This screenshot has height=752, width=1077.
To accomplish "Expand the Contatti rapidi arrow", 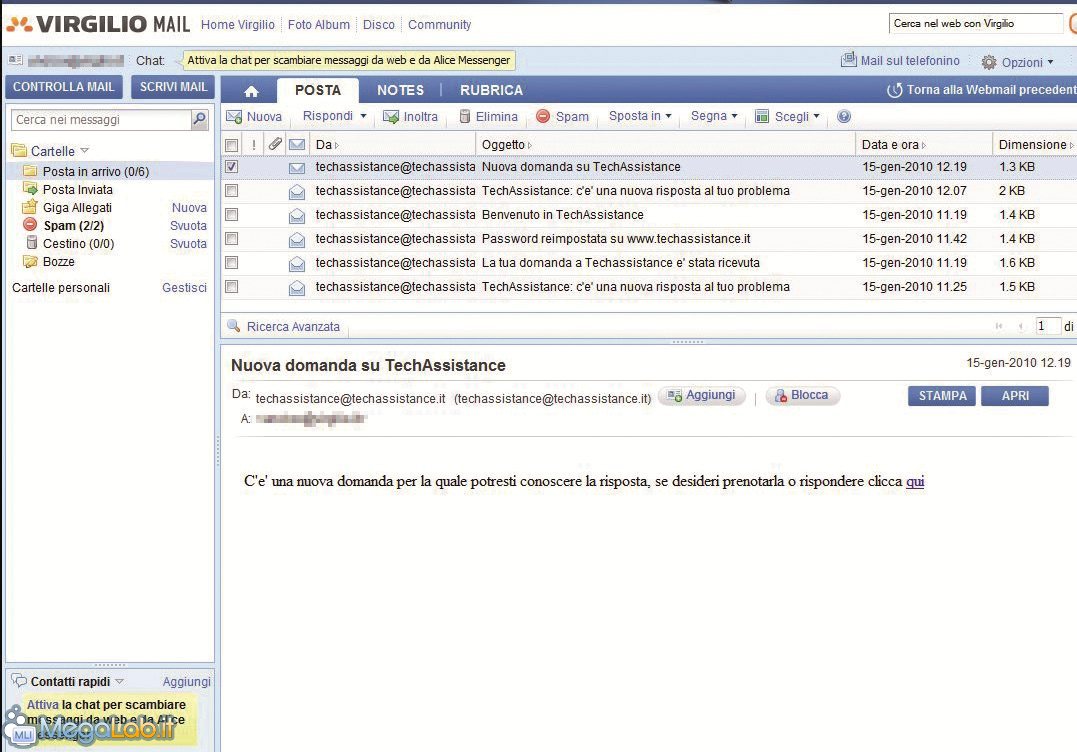I will tap(120, 681).
